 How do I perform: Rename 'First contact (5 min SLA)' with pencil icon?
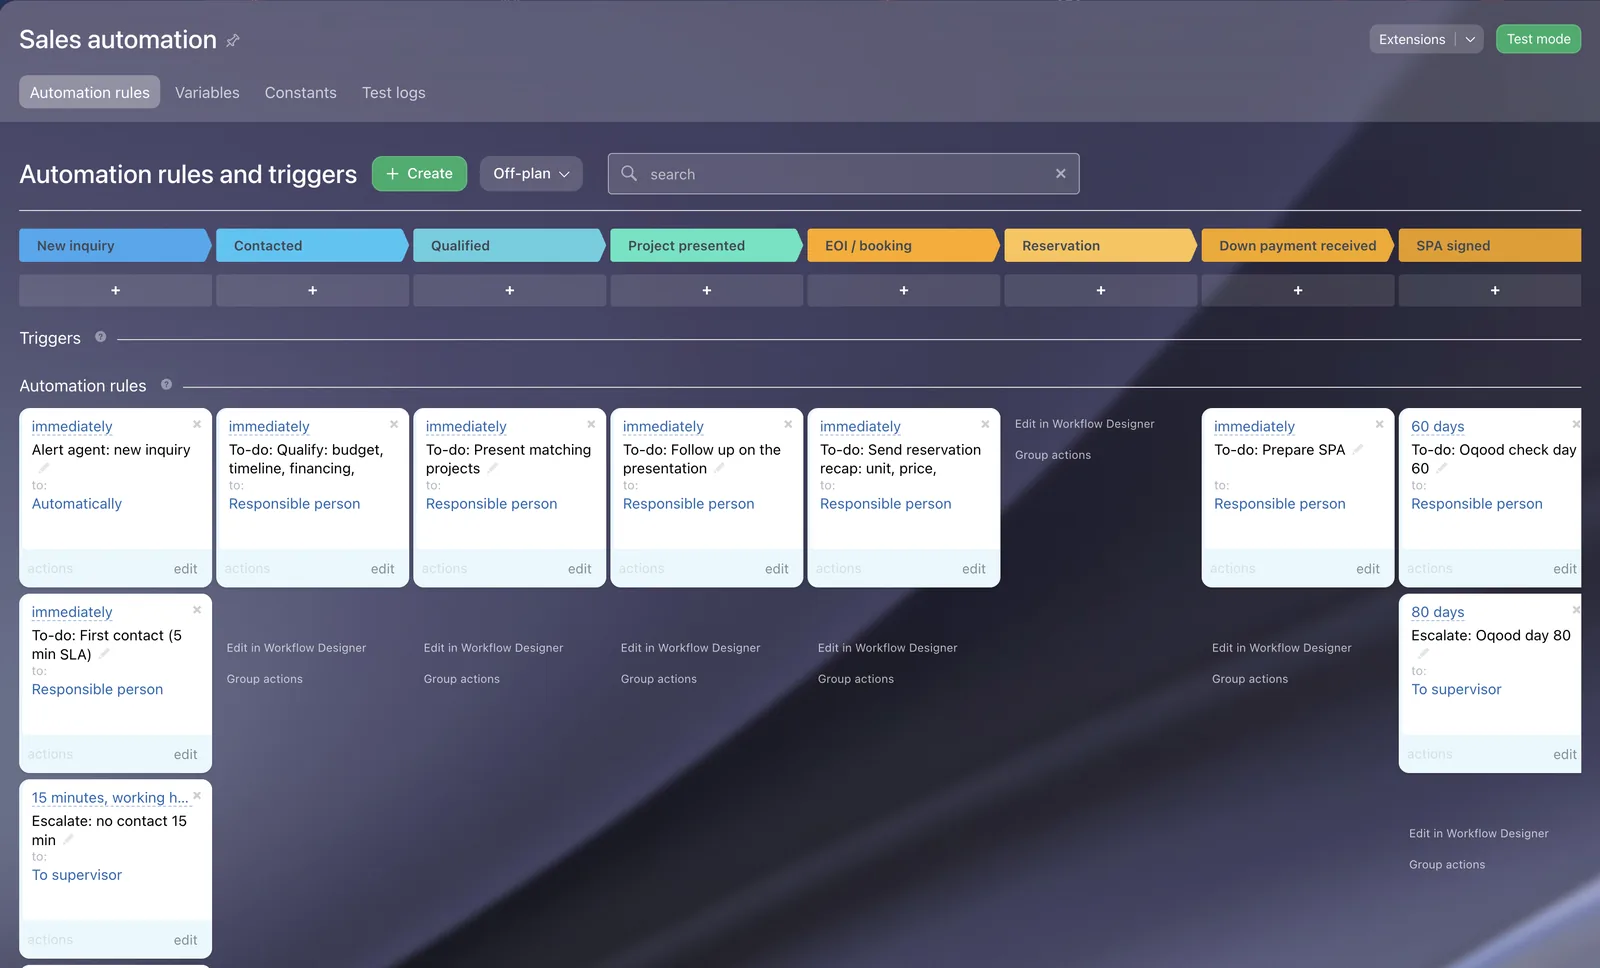[x=104, y=654]
